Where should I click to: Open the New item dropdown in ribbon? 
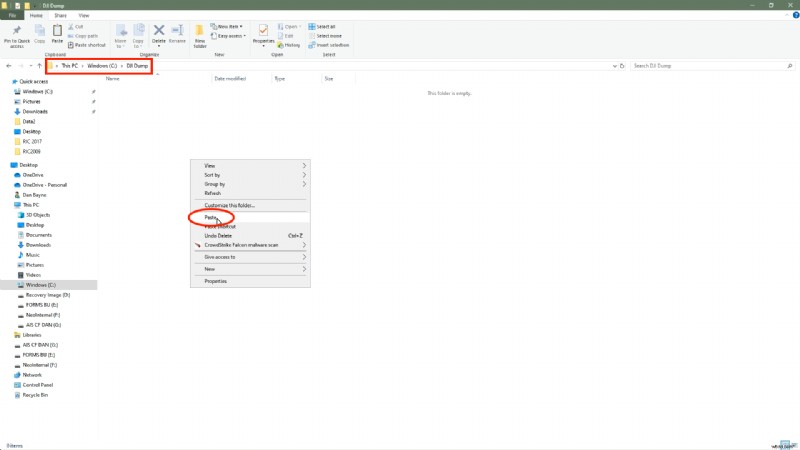(x=228, y=26)
